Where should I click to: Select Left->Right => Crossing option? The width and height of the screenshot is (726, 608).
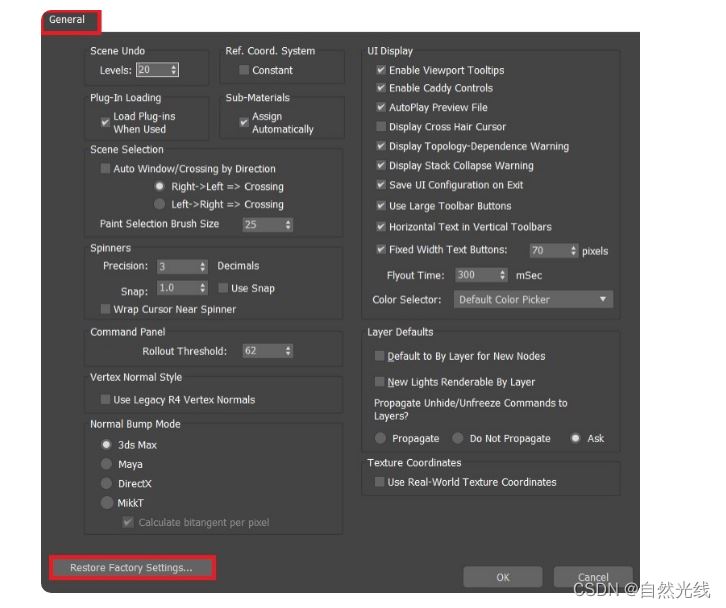[159, 204]
